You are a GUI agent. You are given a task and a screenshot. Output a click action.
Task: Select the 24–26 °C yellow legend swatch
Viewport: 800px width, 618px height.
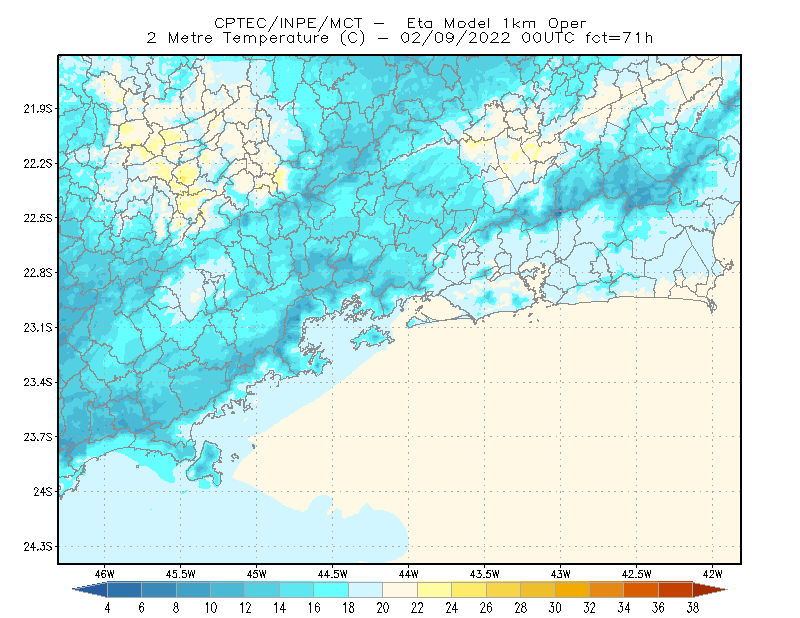tap(469, 590)
